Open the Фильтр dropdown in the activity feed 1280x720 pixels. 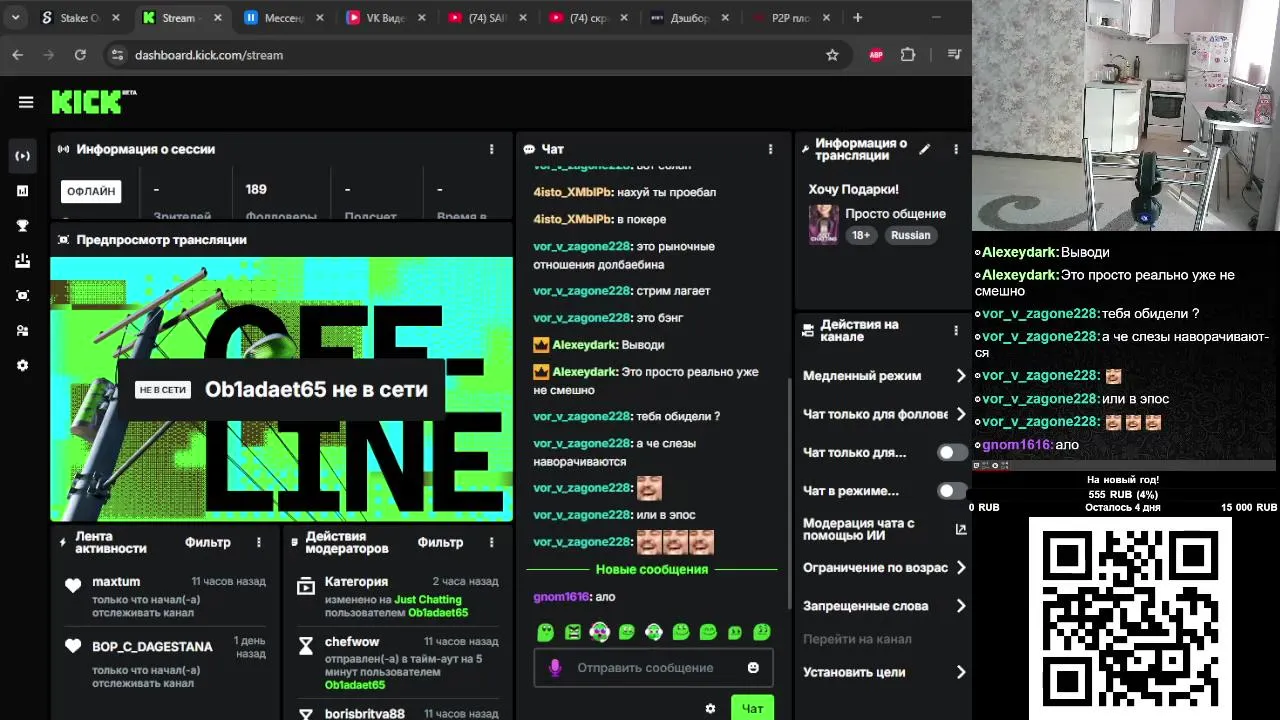click(x=207, y=542)
